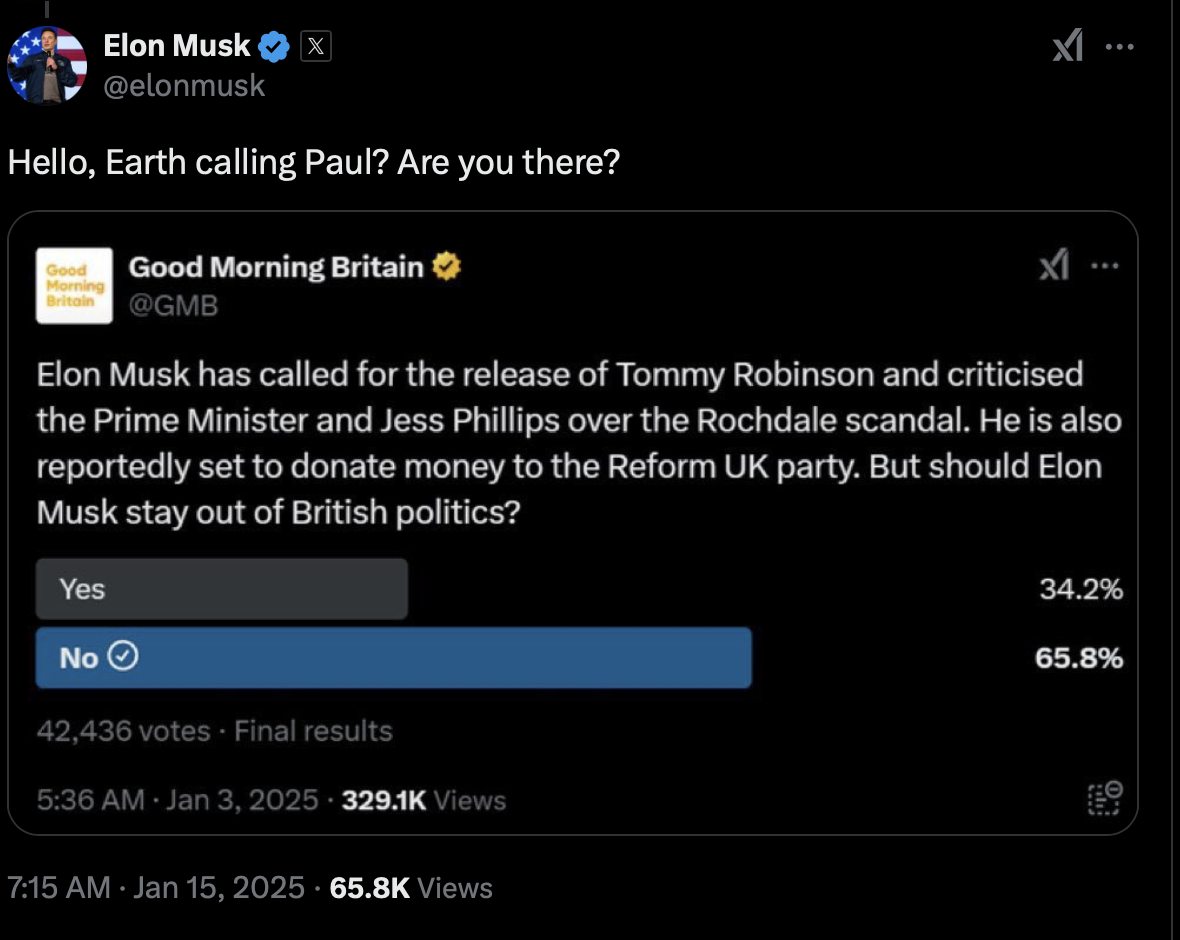Click the Grok icon on Elon's post

tap(1068, 45)
